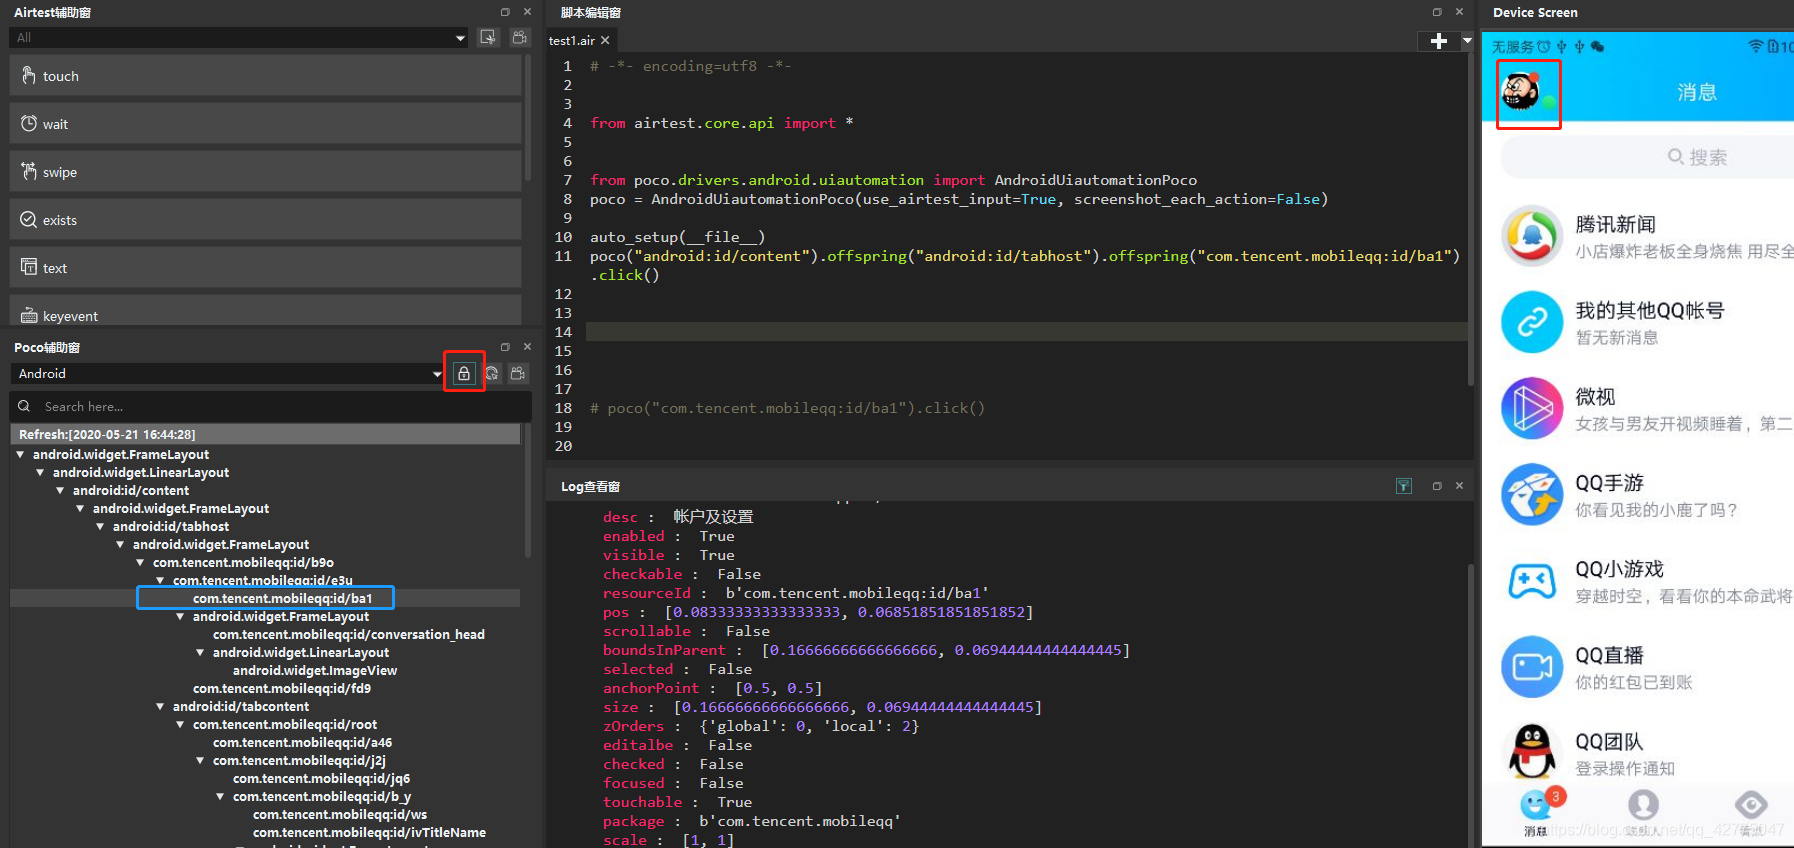Tap the 微视 play icon
This screenshot has height=848, width=1794.
coord(1532,408)
